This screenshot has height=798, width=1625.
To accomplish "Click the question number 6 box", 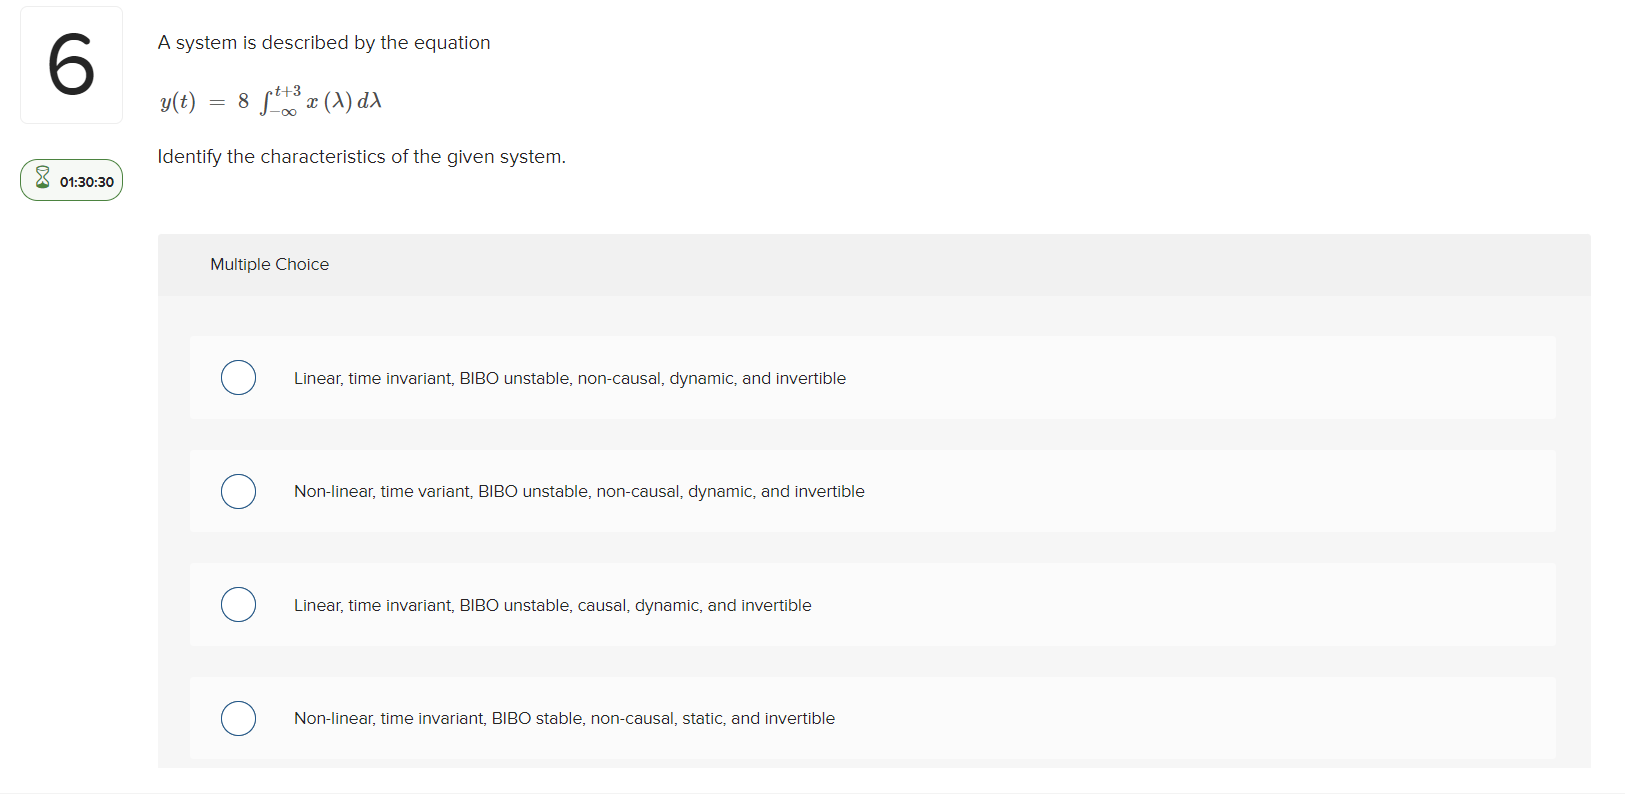I will pos(71,65).
